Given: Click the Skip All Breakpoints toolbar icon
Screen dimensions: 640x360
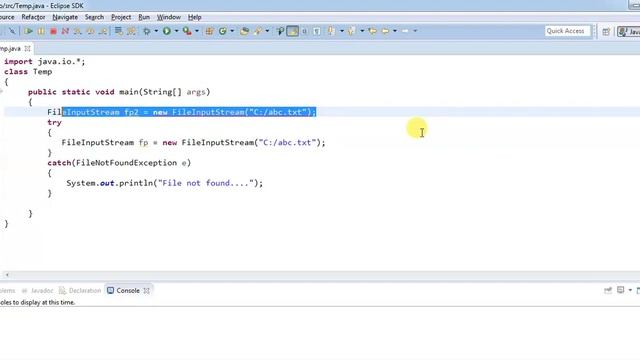Looking at the screenshot, I should 12,31.
